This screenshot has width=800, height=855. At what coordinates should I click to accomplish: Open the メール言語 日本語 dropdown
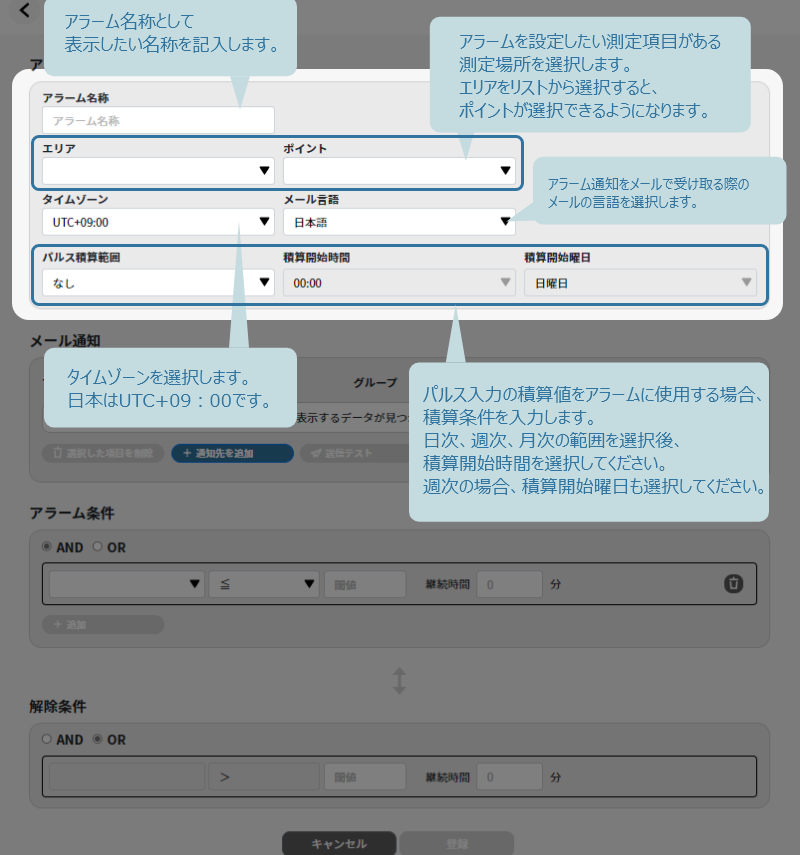[399, 222]
